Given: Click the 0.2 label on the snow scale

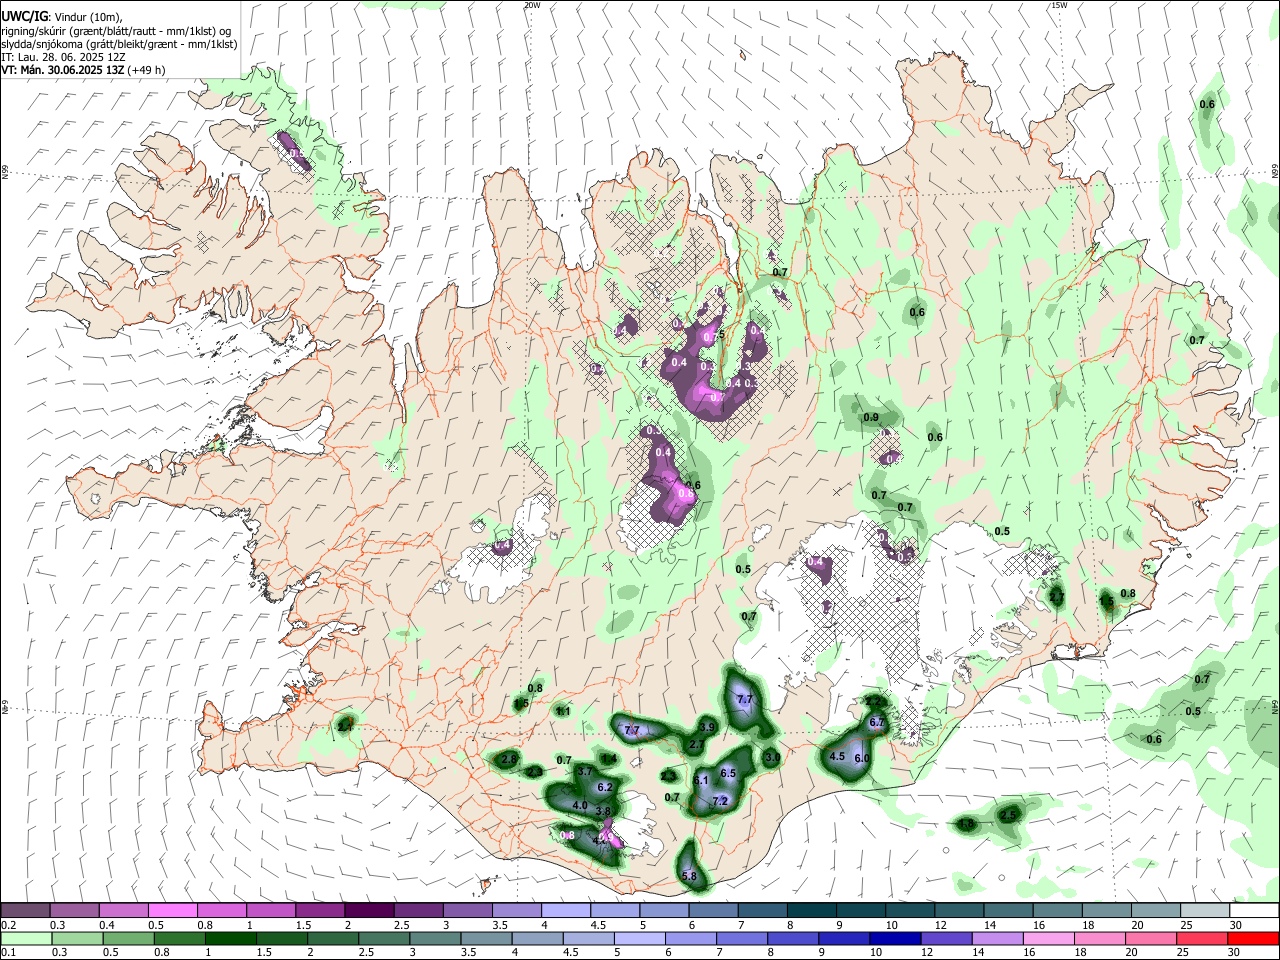Looking at the screenshot, I should coord(9,925).
